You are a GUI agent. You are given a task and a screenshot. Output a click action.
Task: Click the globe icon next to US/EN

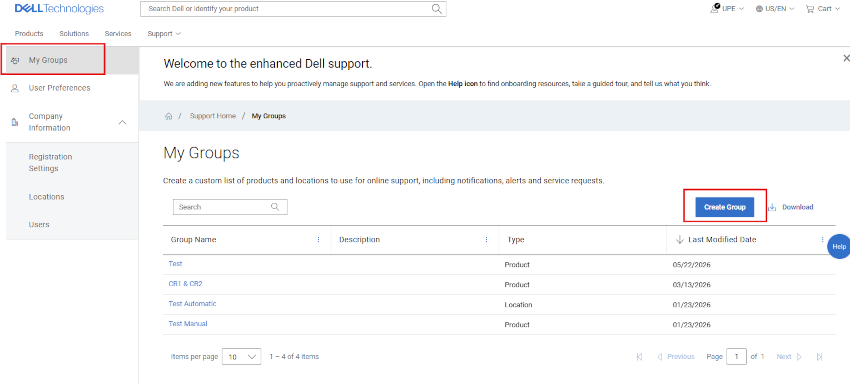tap(759, 9)
